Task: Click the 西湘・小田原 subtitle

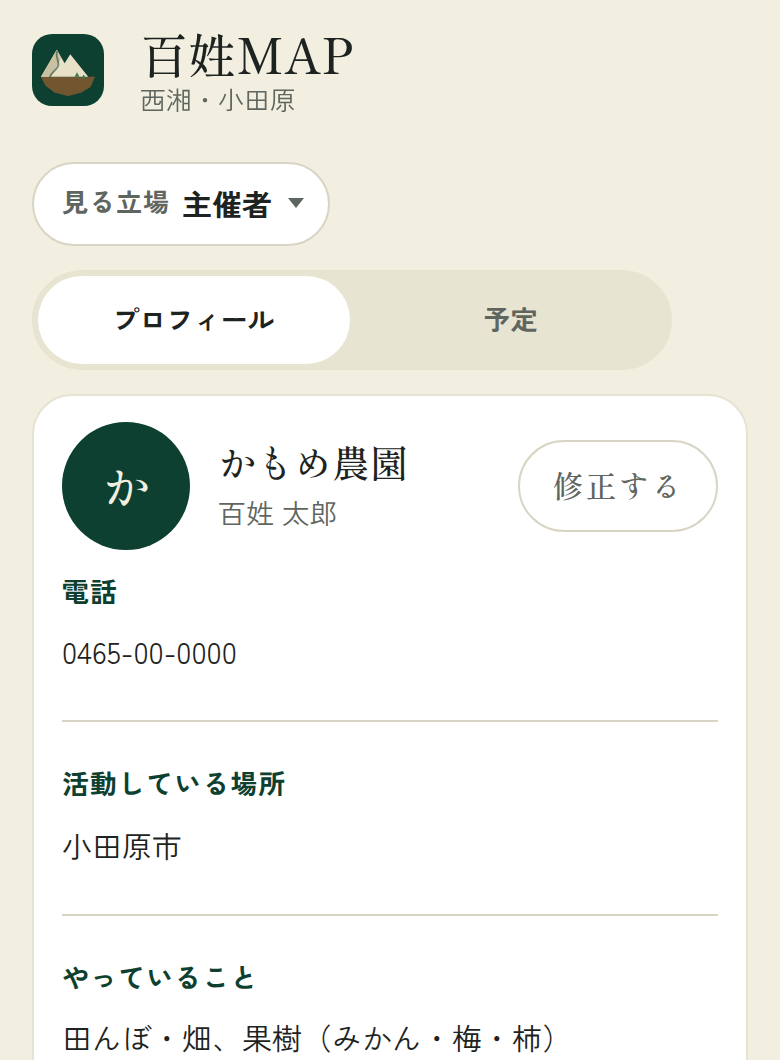Action: 218,101
